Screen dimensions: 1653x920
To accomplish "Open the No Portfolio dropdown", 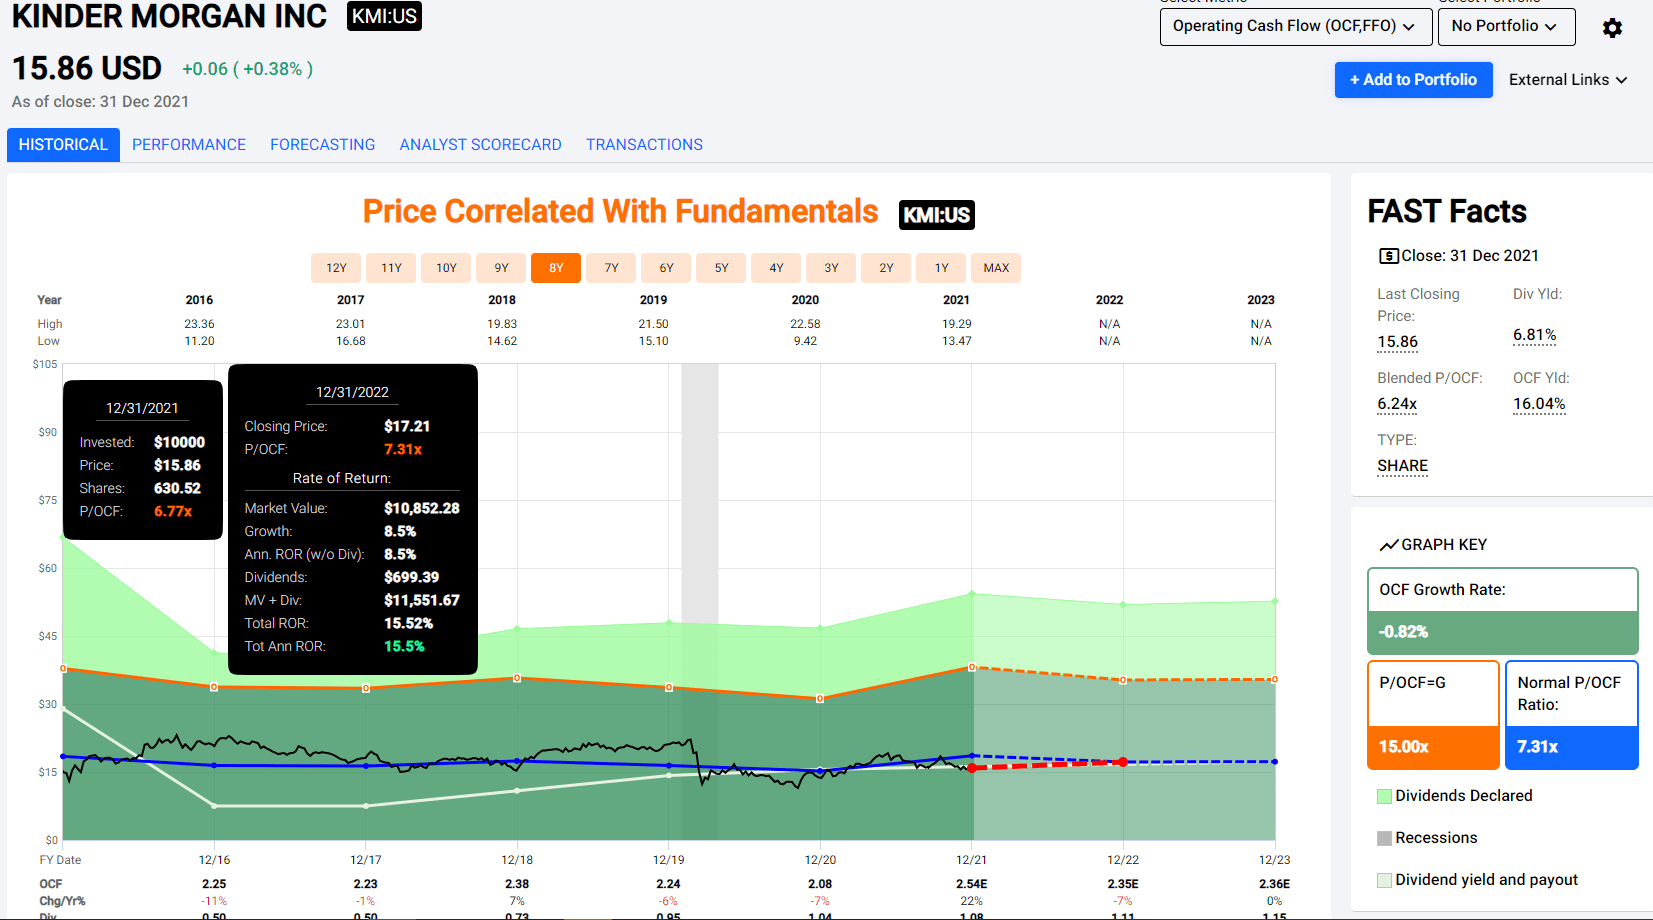I will coord(1506,26).
